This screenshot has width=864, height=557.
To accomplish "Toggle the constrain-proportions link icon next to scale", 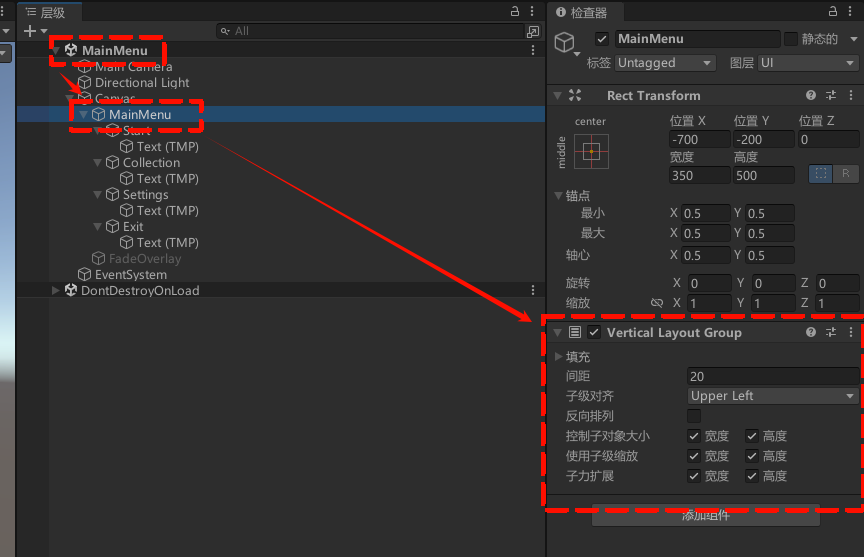I will coord(657,303).
